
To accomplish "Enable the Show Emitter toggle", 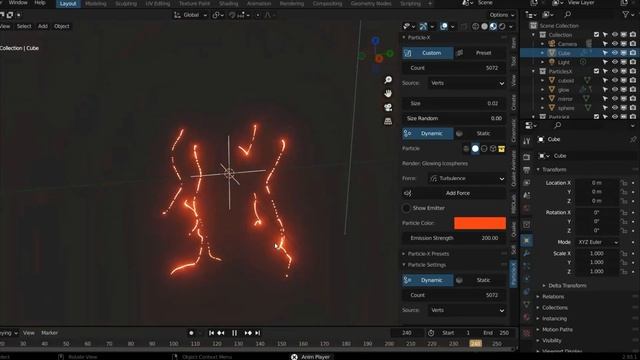I will [406, 208].
